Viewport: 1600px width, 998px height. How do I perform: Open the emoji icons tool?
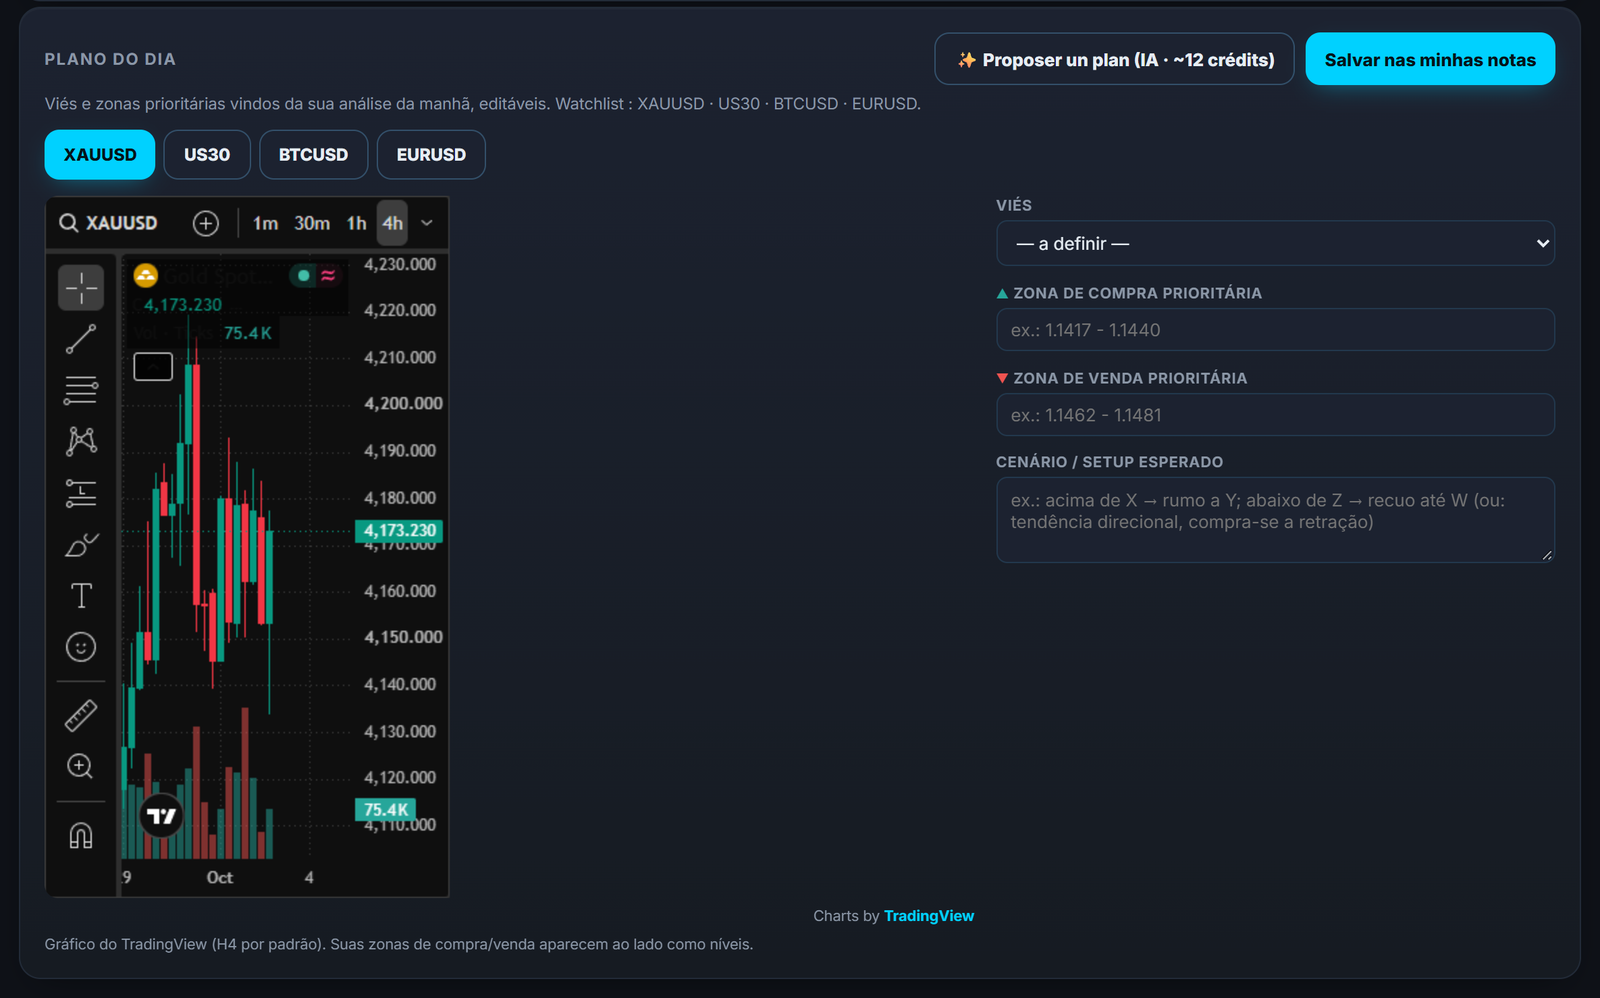pyautogui.click(x=81, y=647)
